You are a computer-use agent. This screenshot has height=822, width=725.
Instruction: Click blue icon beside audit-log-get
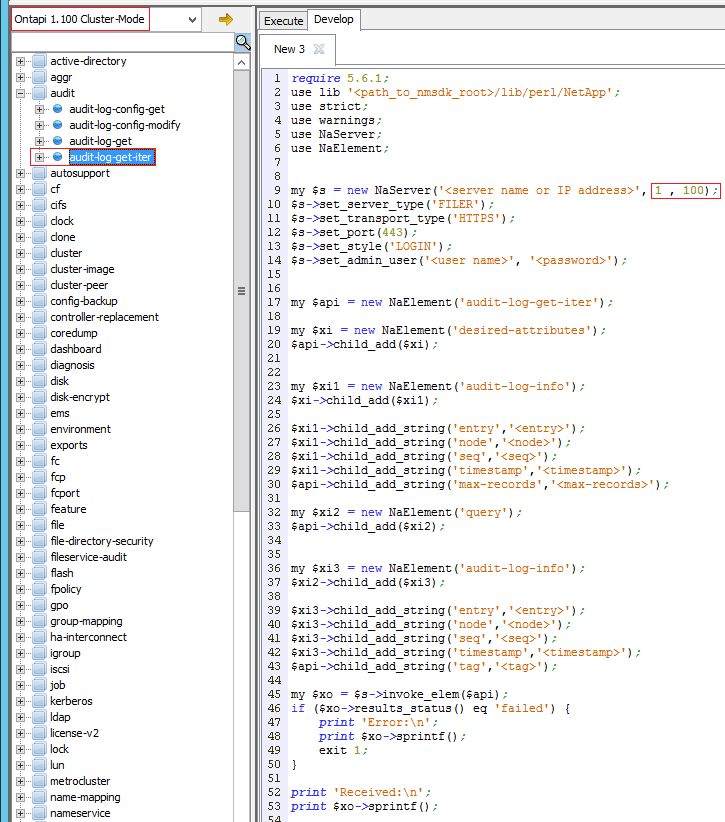57,141
